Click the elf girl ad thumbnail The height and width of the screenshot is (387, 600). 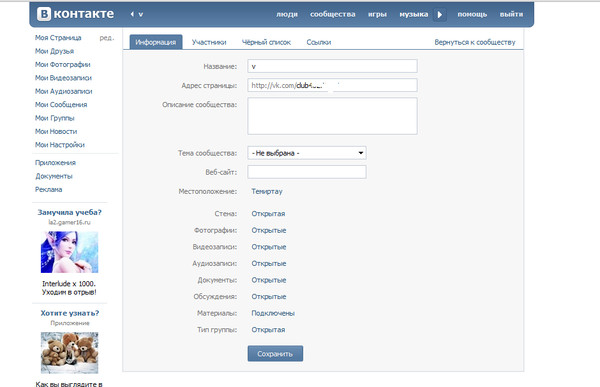click(70, 252)
